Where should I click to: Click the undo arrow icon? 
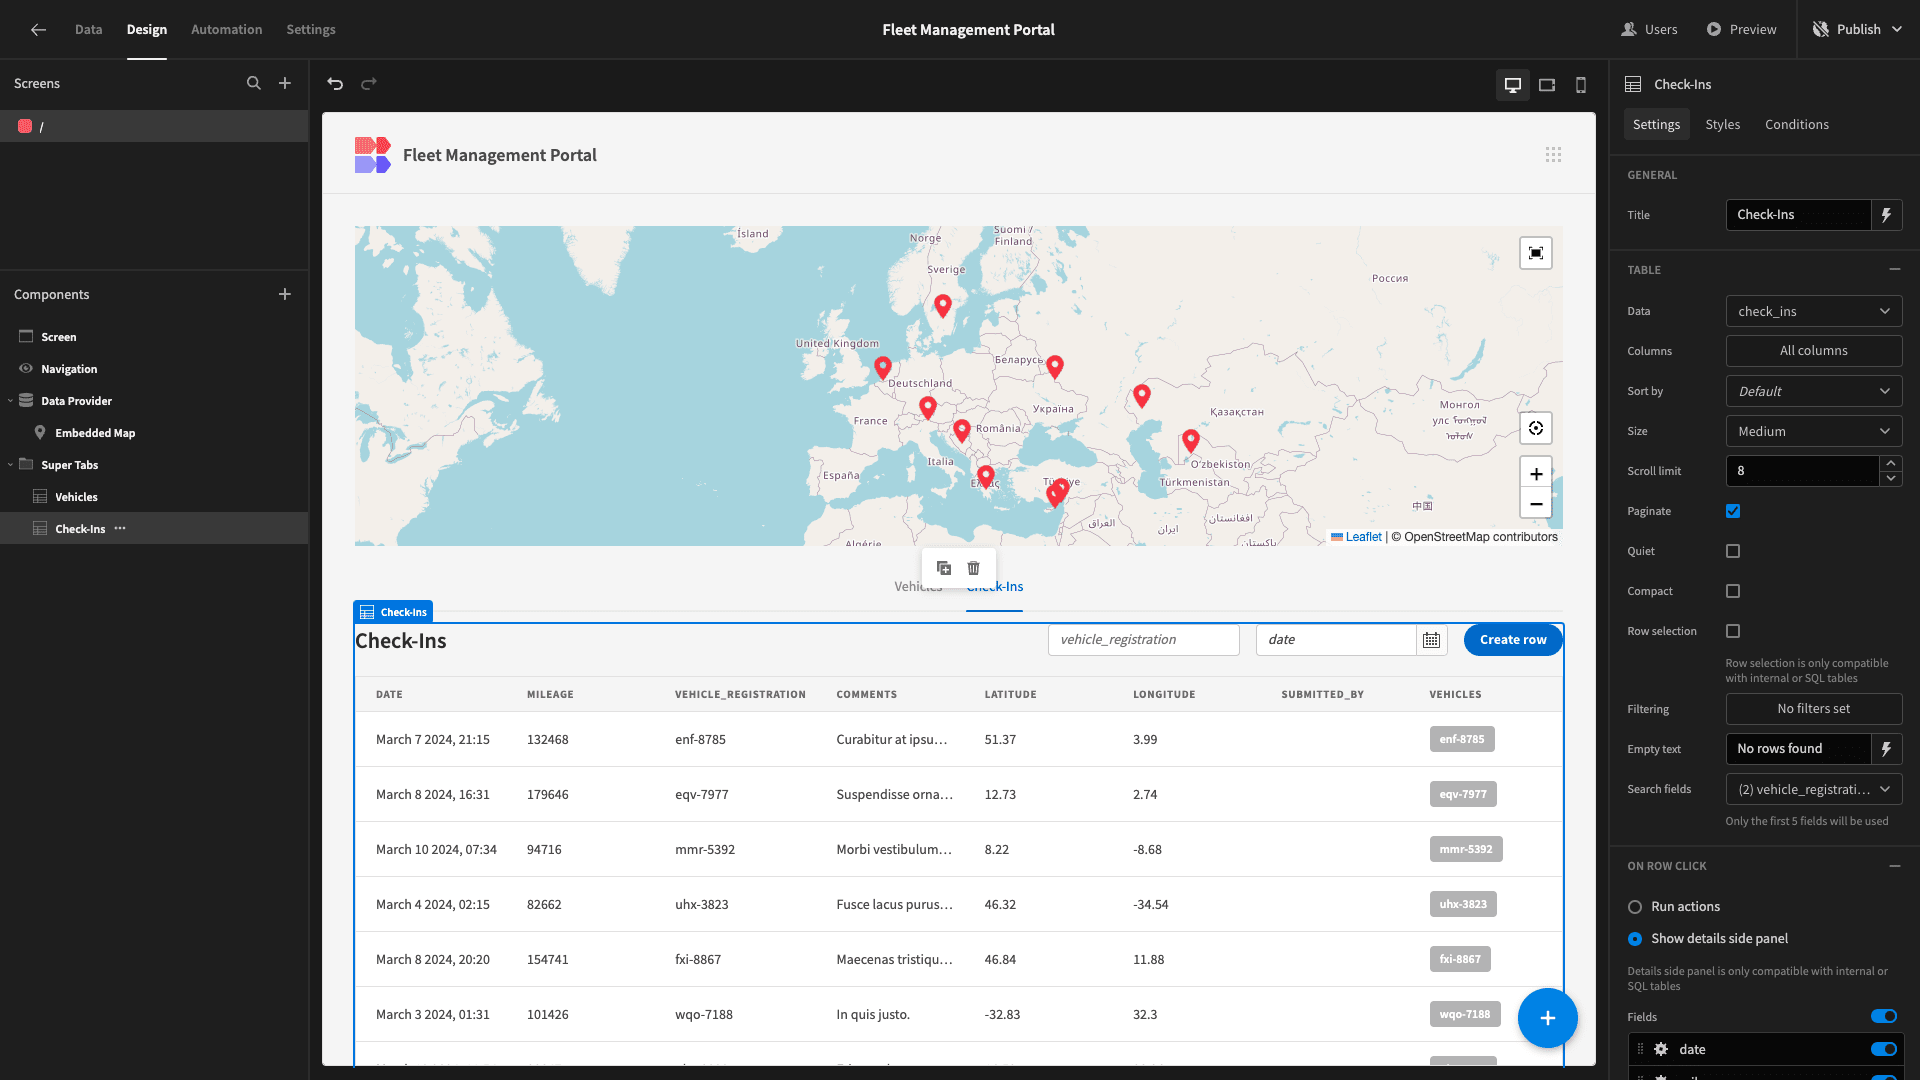click(335, 84)
